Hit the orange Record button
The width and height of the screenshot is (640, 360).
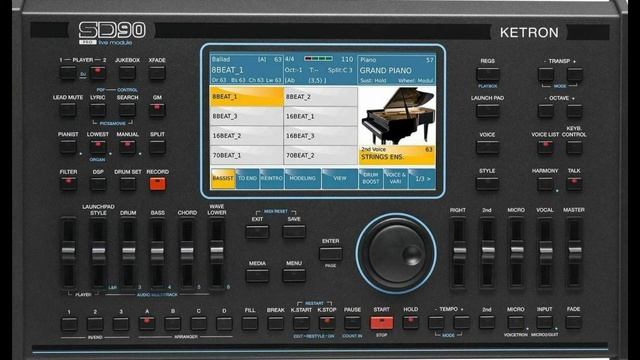pyautogui.click(x=158, y=184)
